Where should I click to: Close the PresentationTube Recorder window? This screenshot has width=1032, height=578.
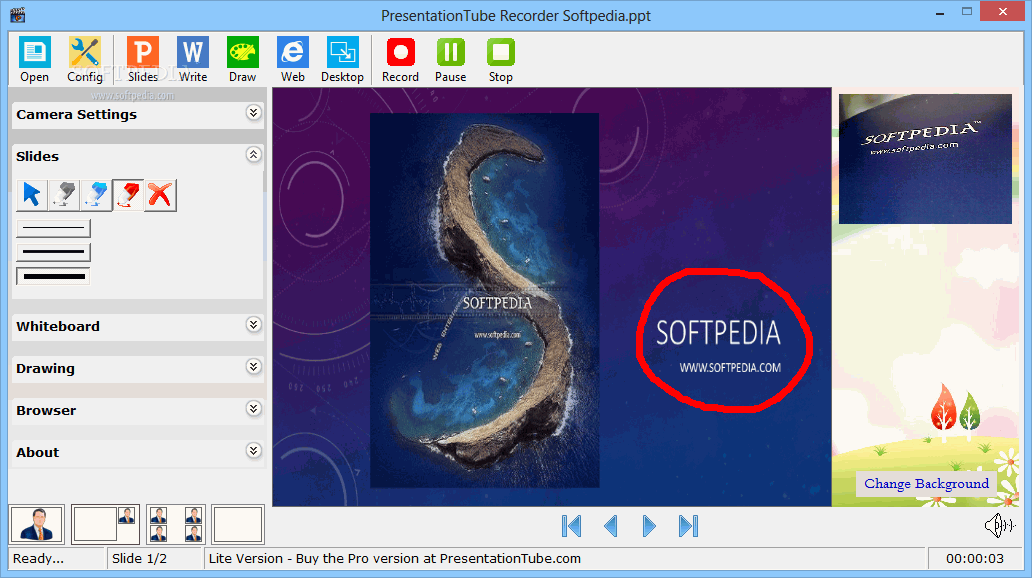point(1002,11)
